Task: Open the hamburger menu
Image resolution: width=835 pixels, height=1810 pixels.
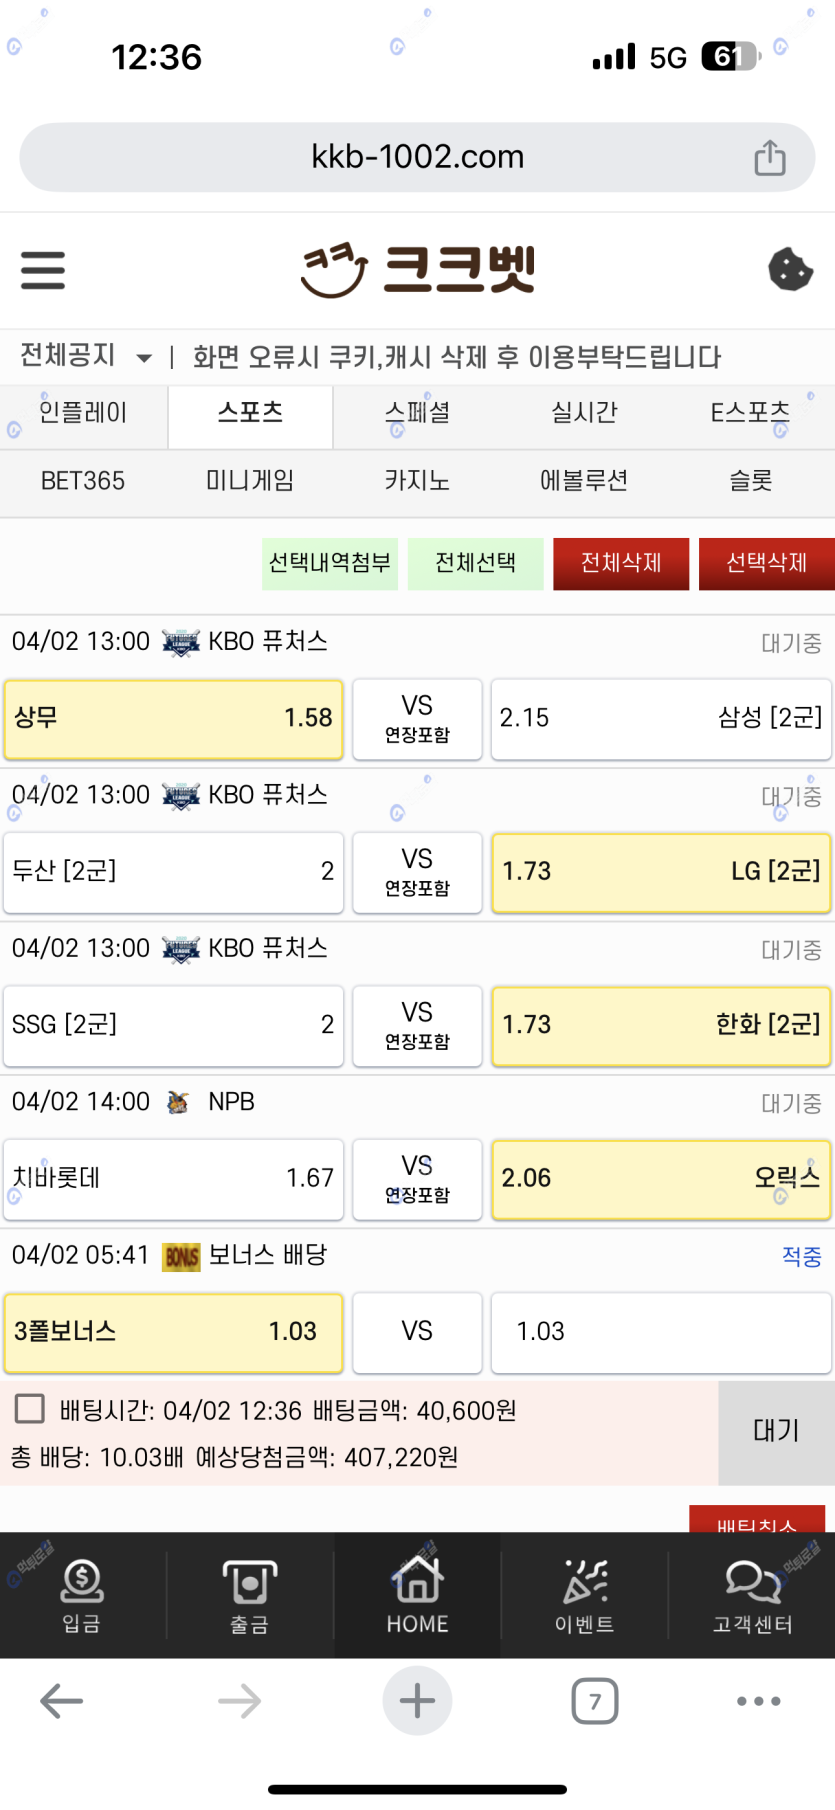Action: [x=43, y=270]
